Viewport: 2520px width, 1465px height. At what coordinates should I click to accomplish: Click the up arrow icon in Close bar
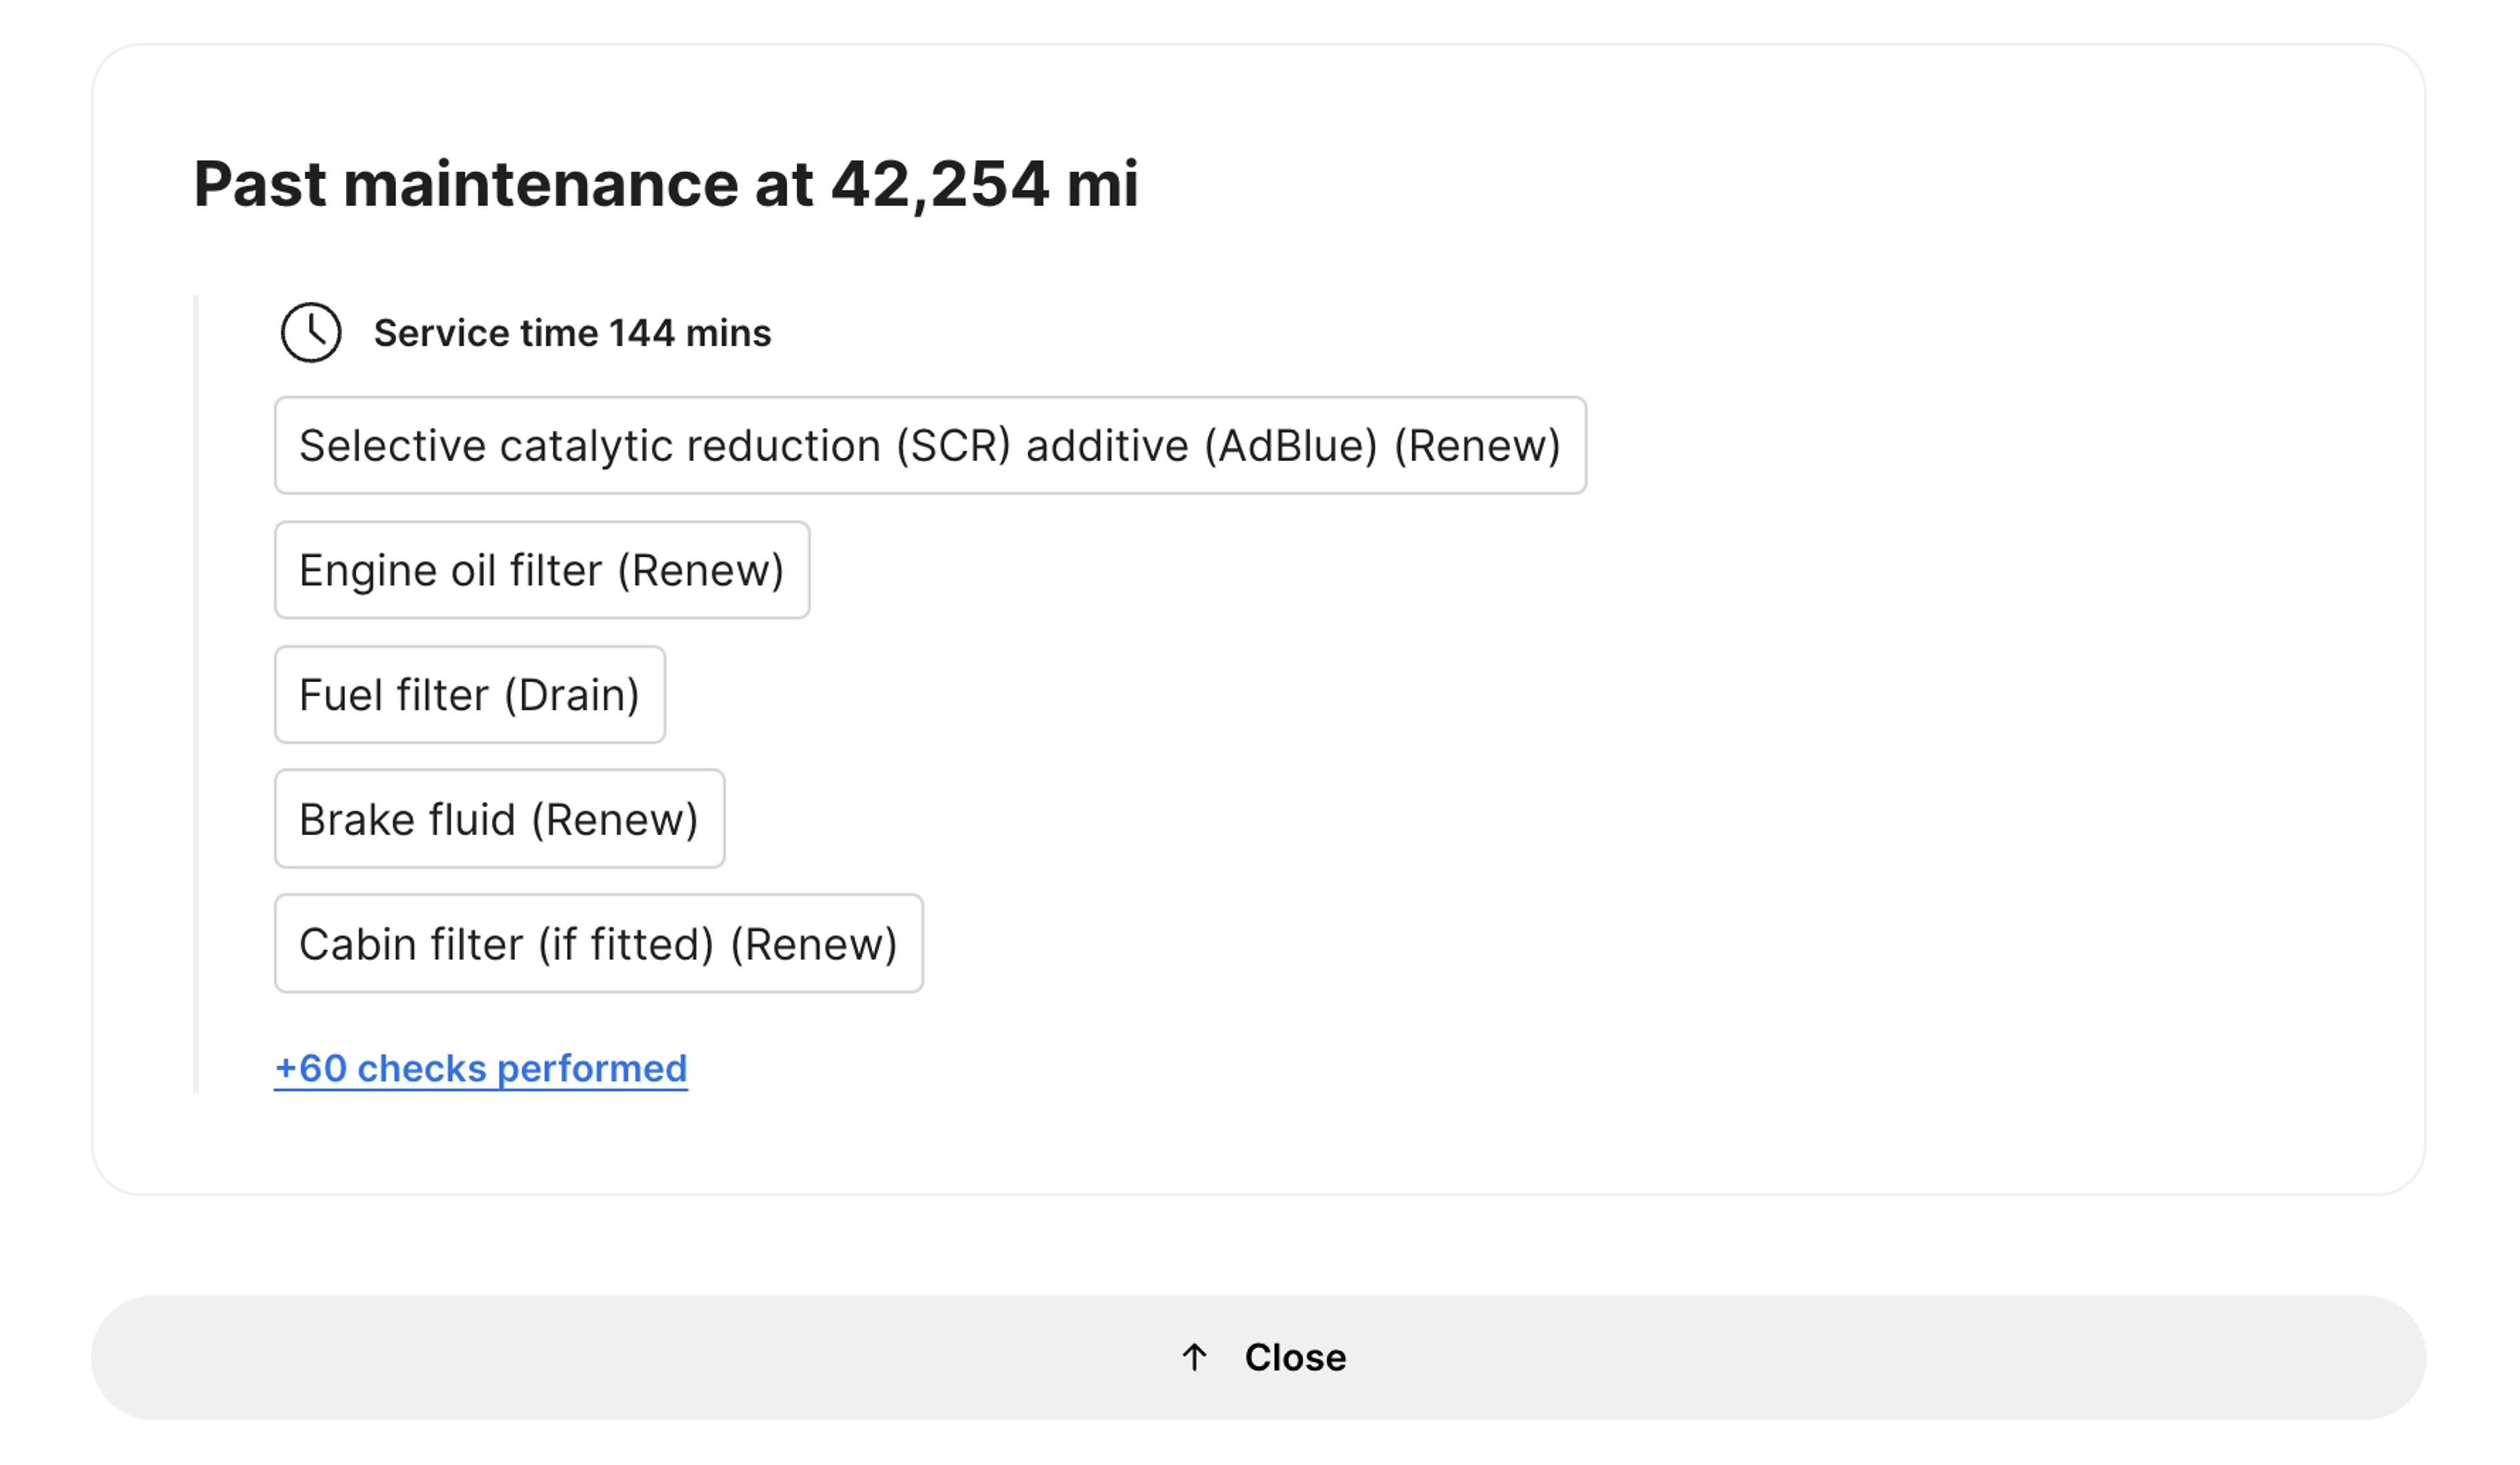tap(1194, 1357)
